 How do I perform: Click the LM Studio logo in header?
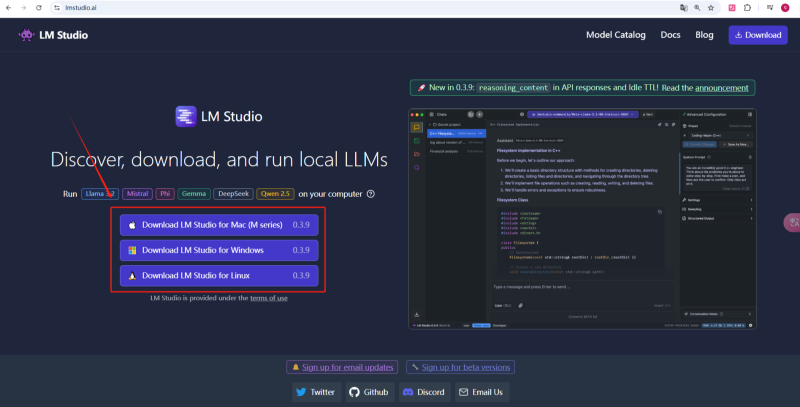pos(52,35)
